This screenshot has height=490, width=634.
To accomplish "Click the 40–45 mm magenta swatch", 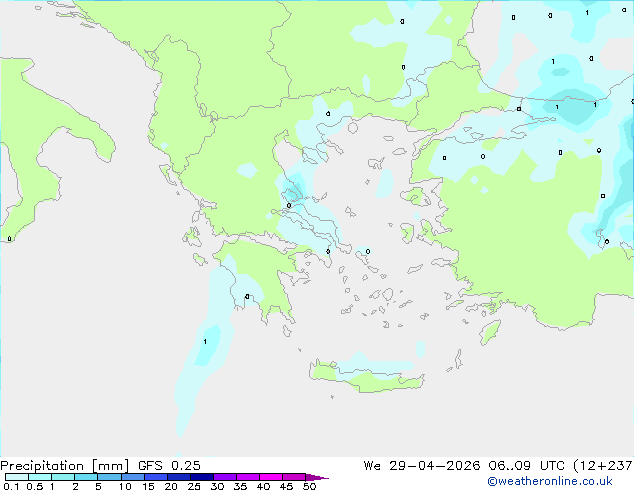I will pyautogui.click(x=271, y=477).
